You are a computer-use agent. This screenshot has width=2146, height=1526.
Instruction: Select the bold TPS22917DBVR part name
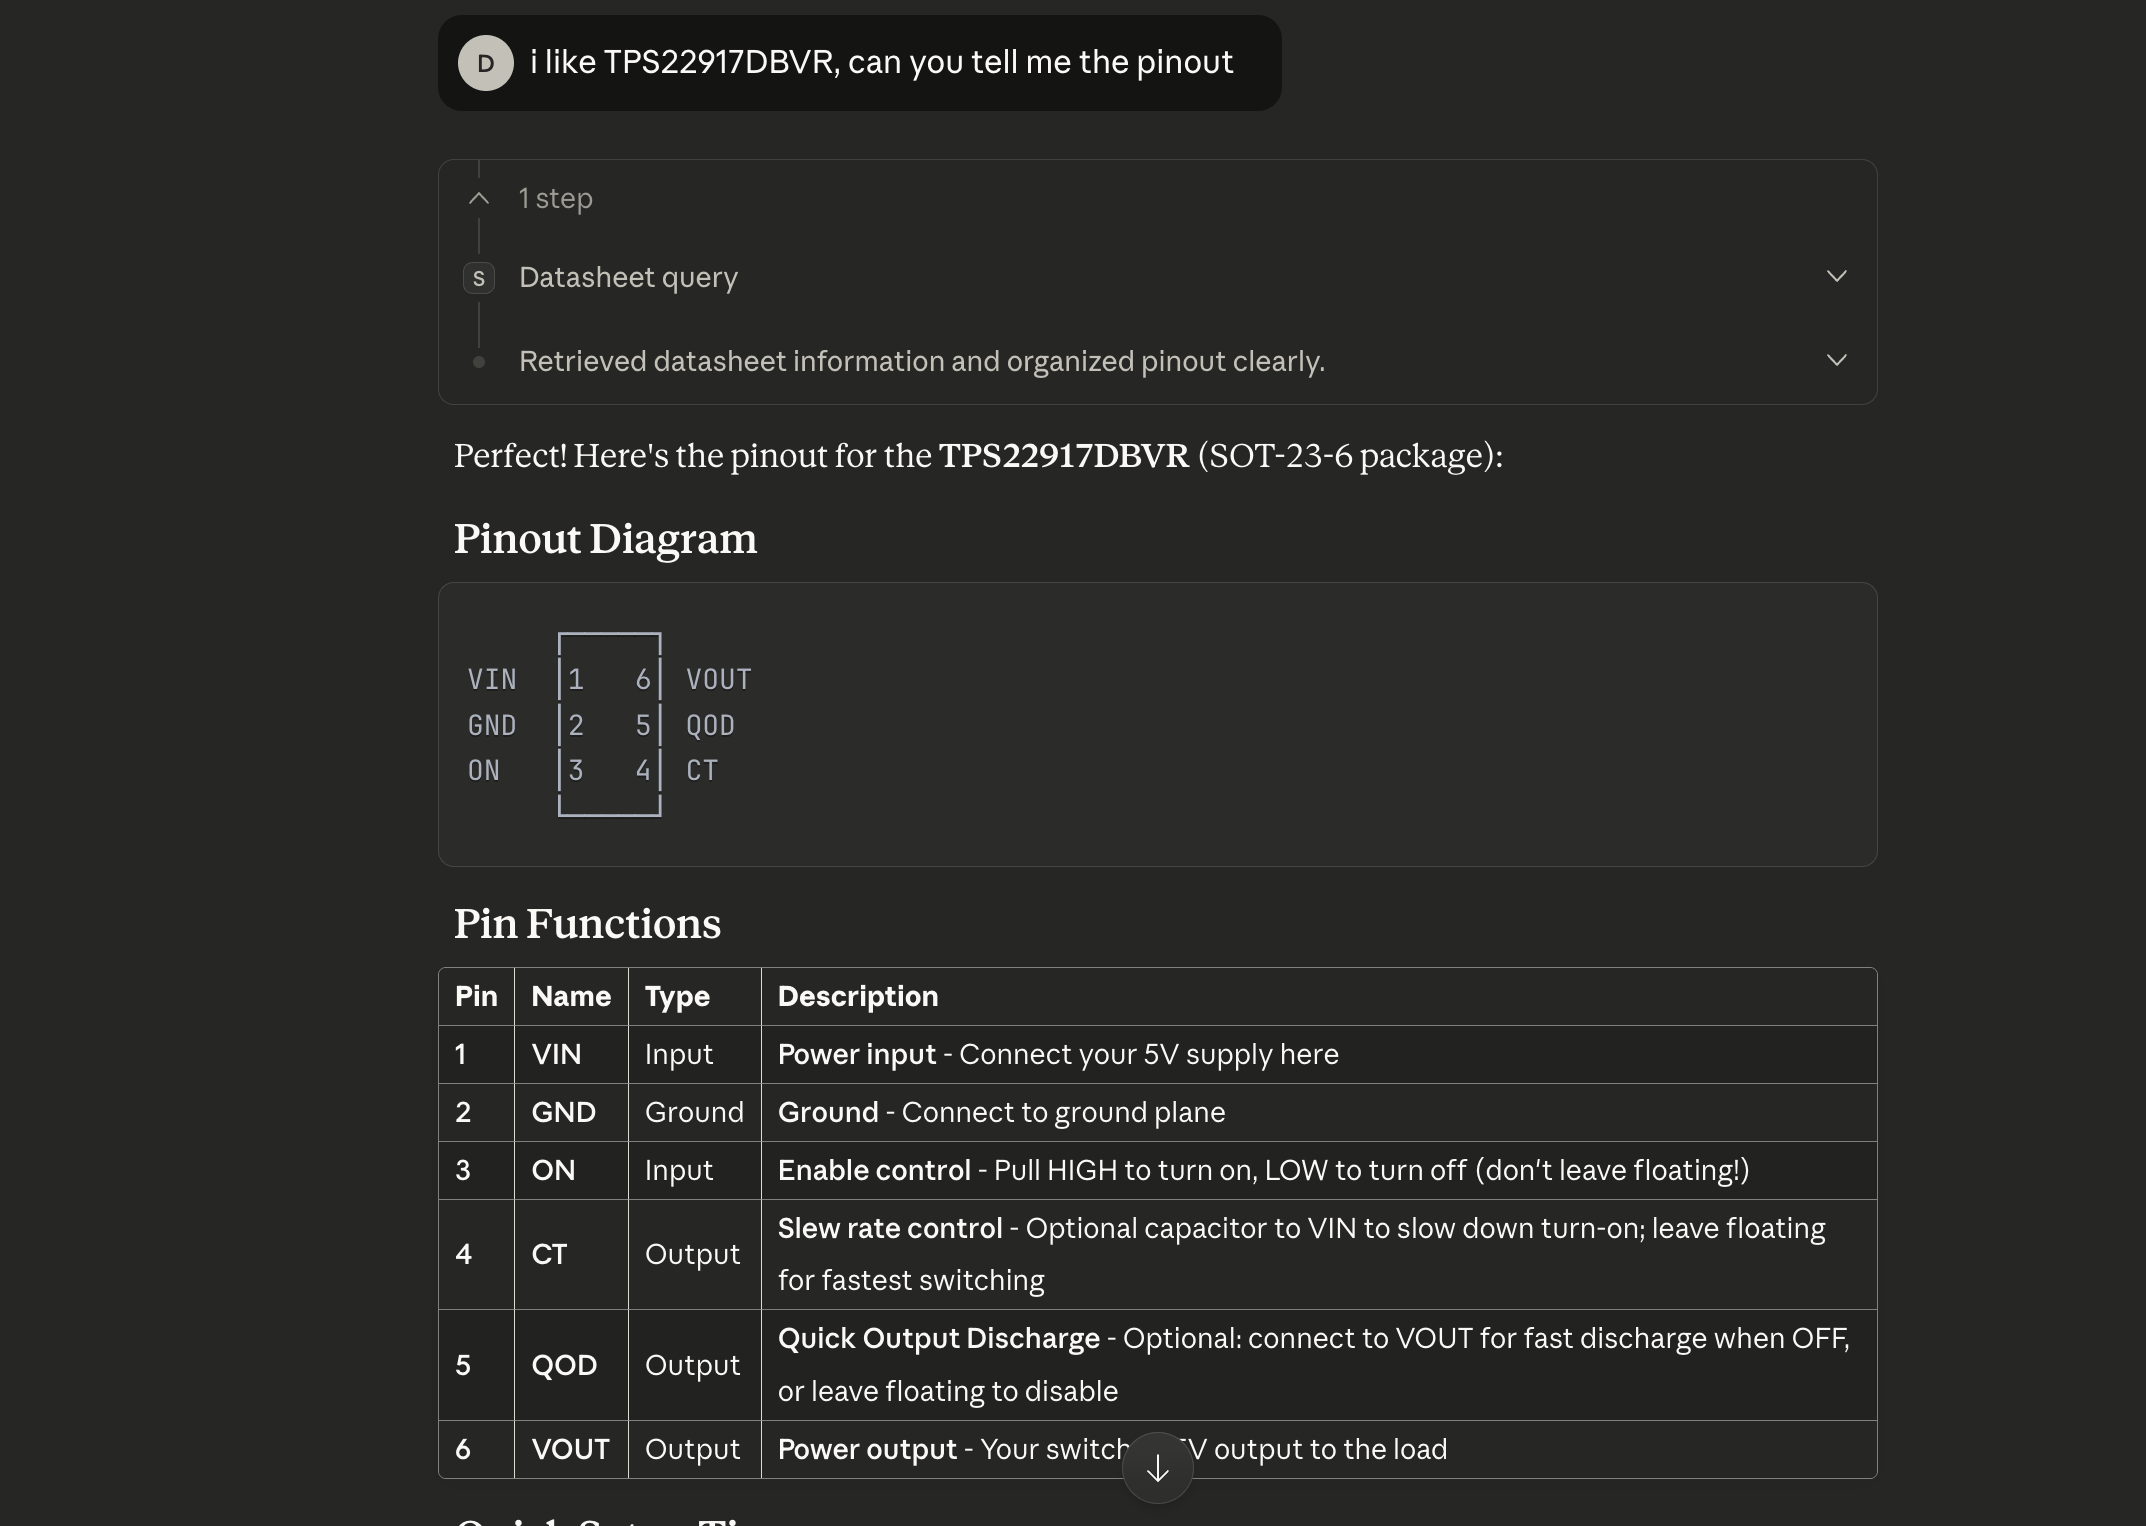pyautogui.click(x=1063, y=455)
